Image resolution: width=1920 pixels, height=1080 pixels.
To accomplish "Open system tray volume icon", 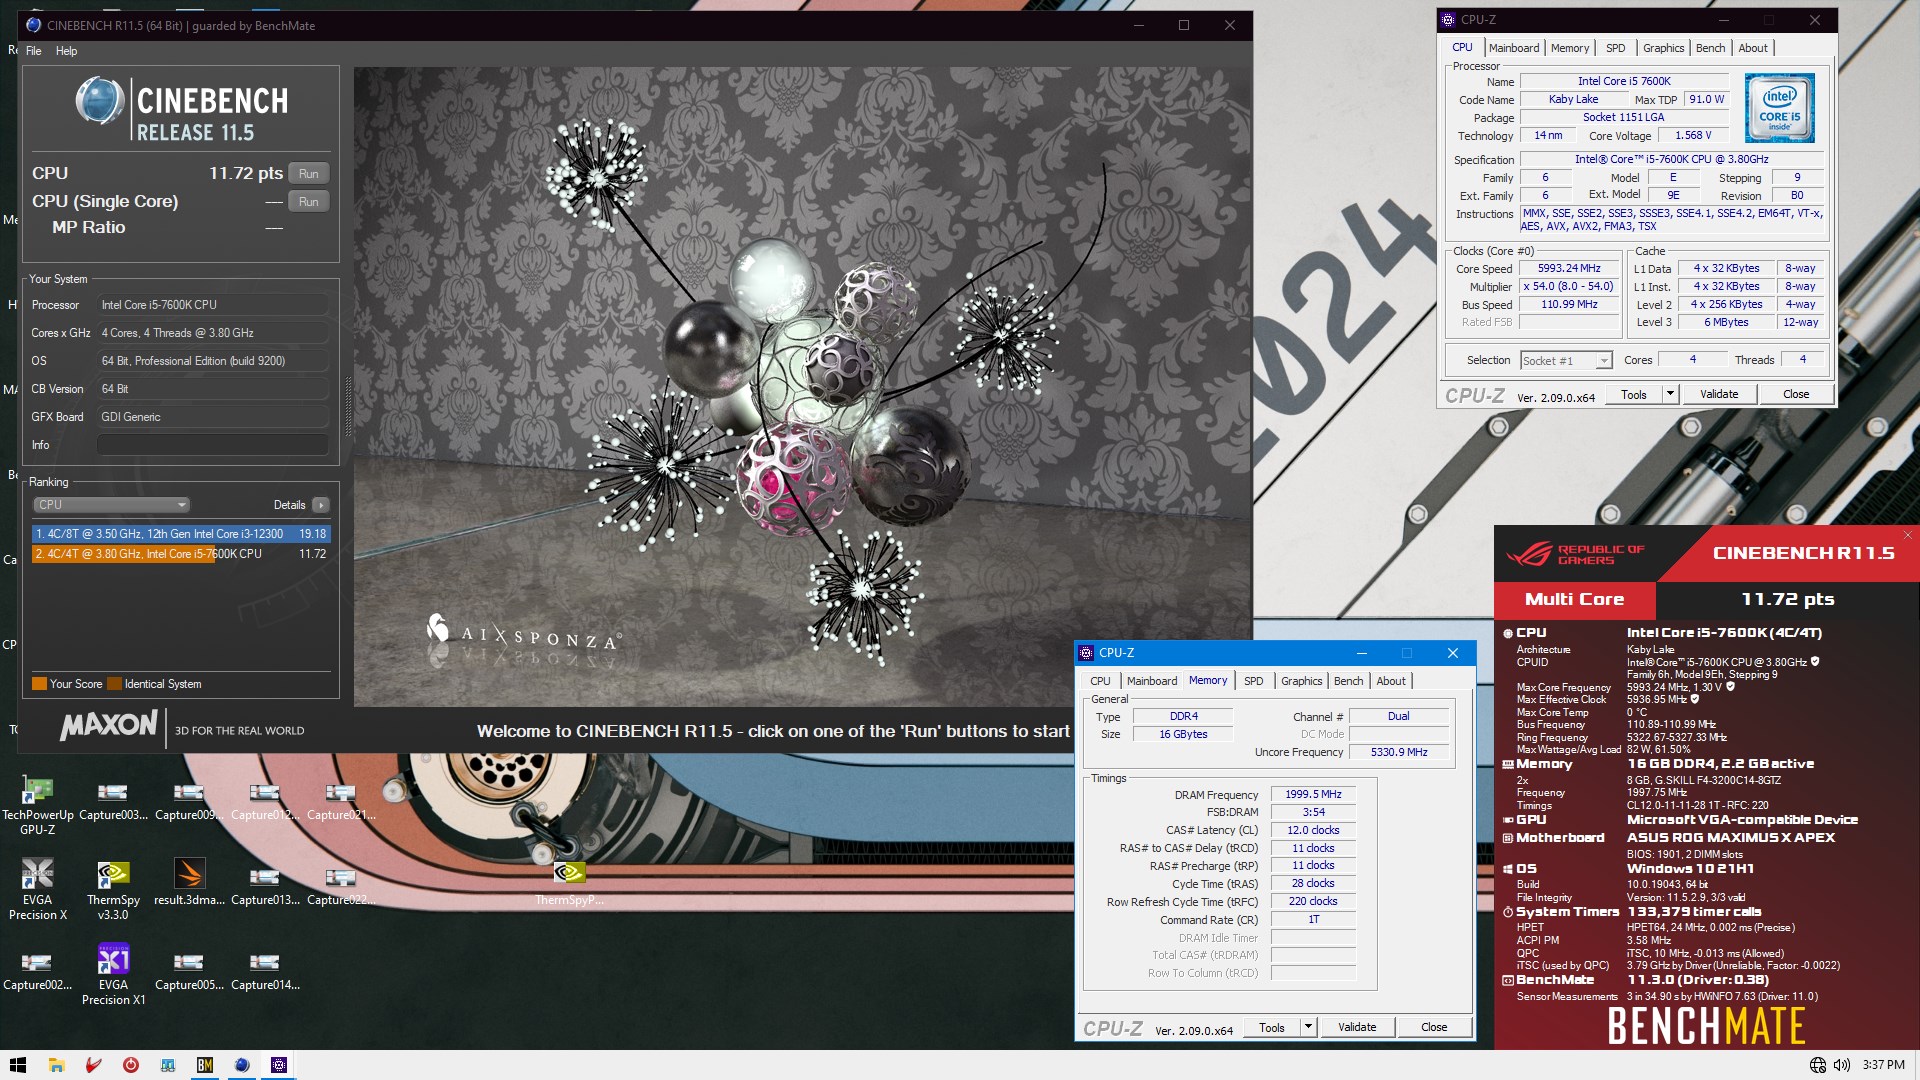I will [1841, 1065].
